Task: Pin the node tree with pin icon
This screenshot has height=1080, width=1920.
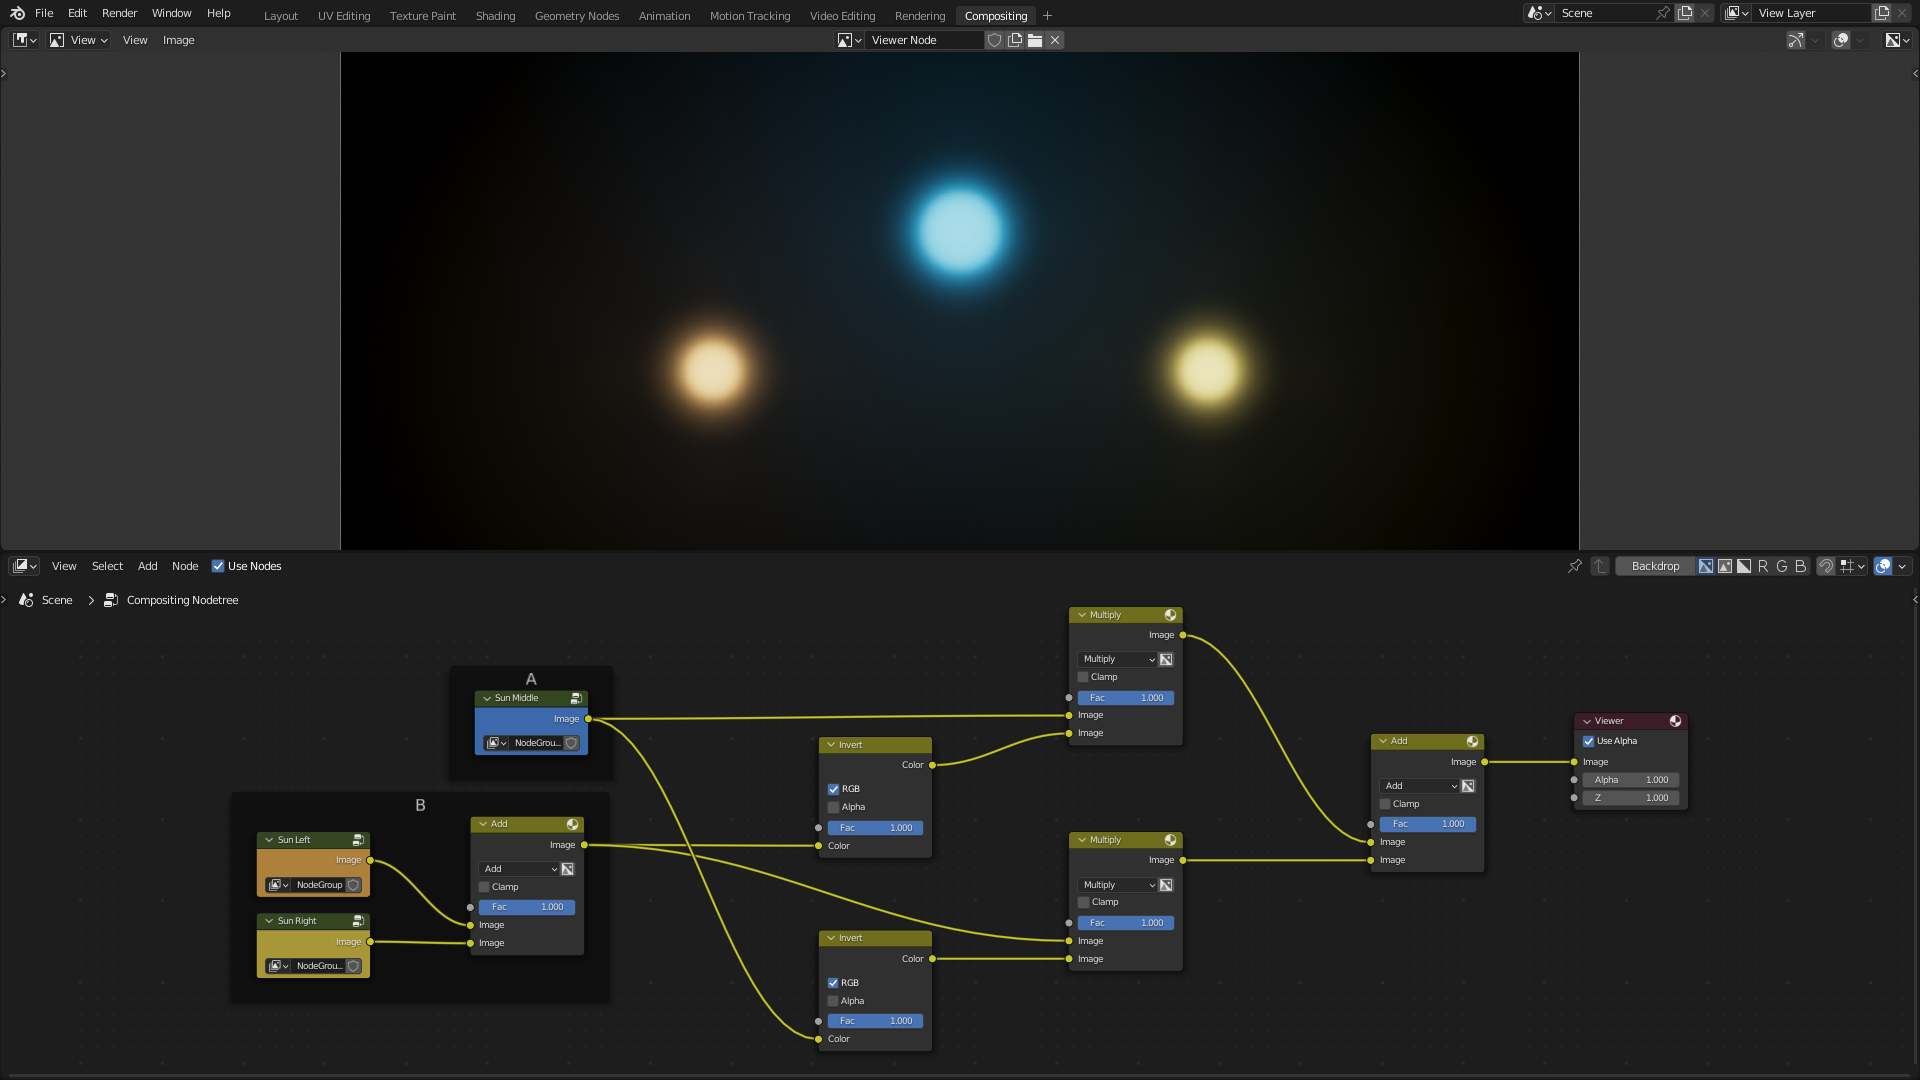Action: click(1575, 566)
